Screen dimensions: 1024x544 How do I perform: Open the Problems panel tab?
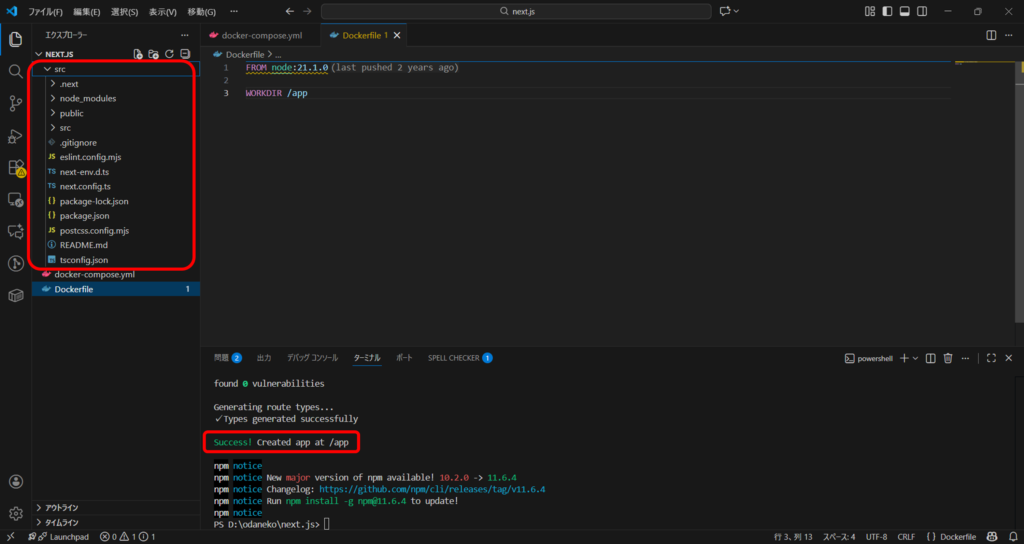coord(227,357)
